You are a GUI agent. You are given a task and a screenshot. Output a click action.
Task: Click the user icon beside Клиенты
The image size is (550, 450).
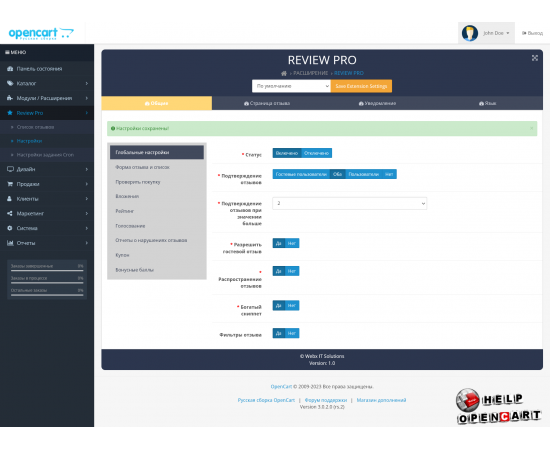pyautogui.click(x=9, y=199)
